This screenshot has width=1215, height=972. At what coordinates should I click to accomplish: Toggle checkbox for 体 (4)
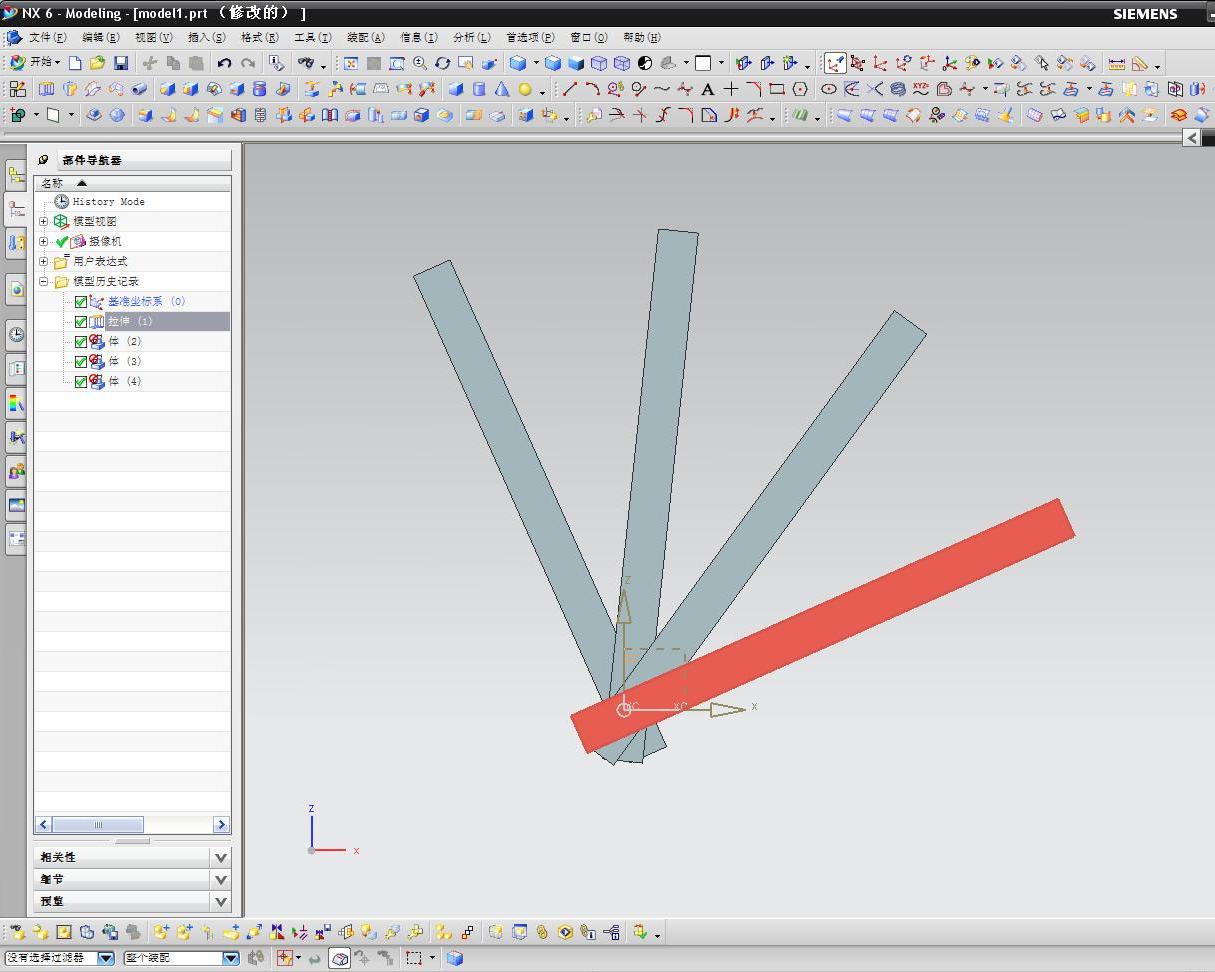pyautogui.click(x=81, y=382)
